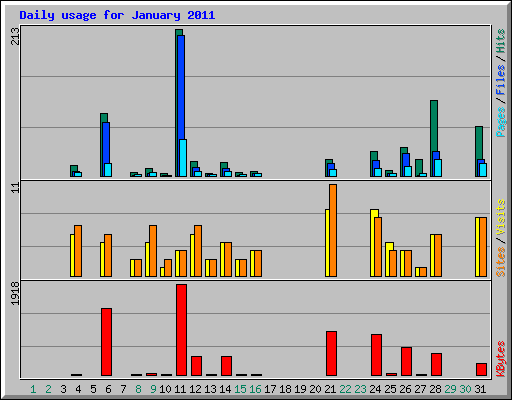Click the Files legend label

[501, 80]
